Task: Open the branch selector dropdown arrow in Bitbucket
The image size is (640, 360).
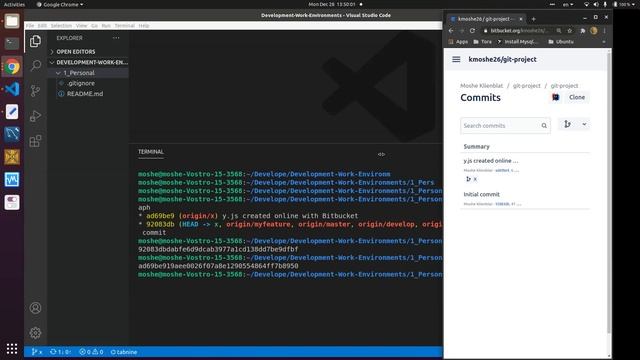Action: (584, 124)
